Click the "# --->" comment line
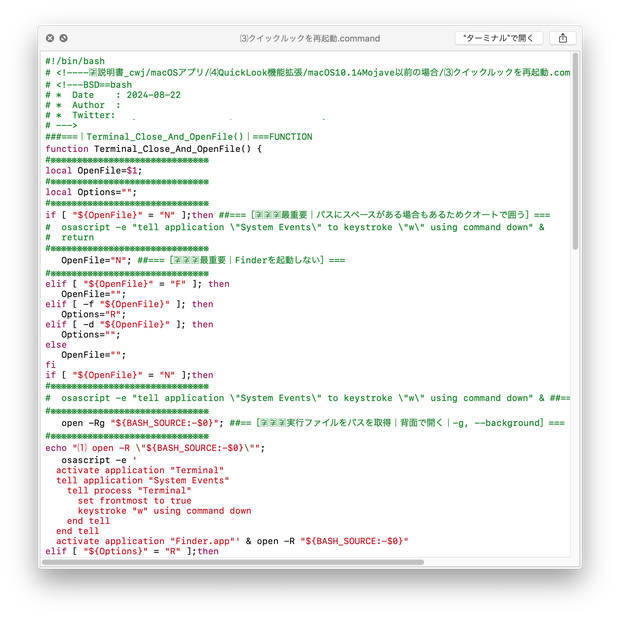This screenshot has width=620, height=619. click(x=61, y=125)
